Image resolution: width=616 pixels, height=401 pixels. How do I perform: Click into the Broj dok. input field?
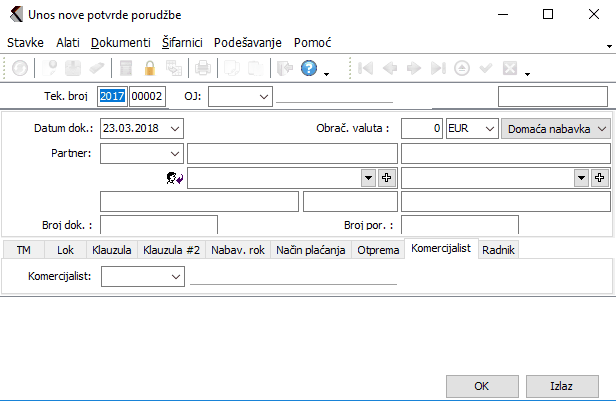point(159,224)
